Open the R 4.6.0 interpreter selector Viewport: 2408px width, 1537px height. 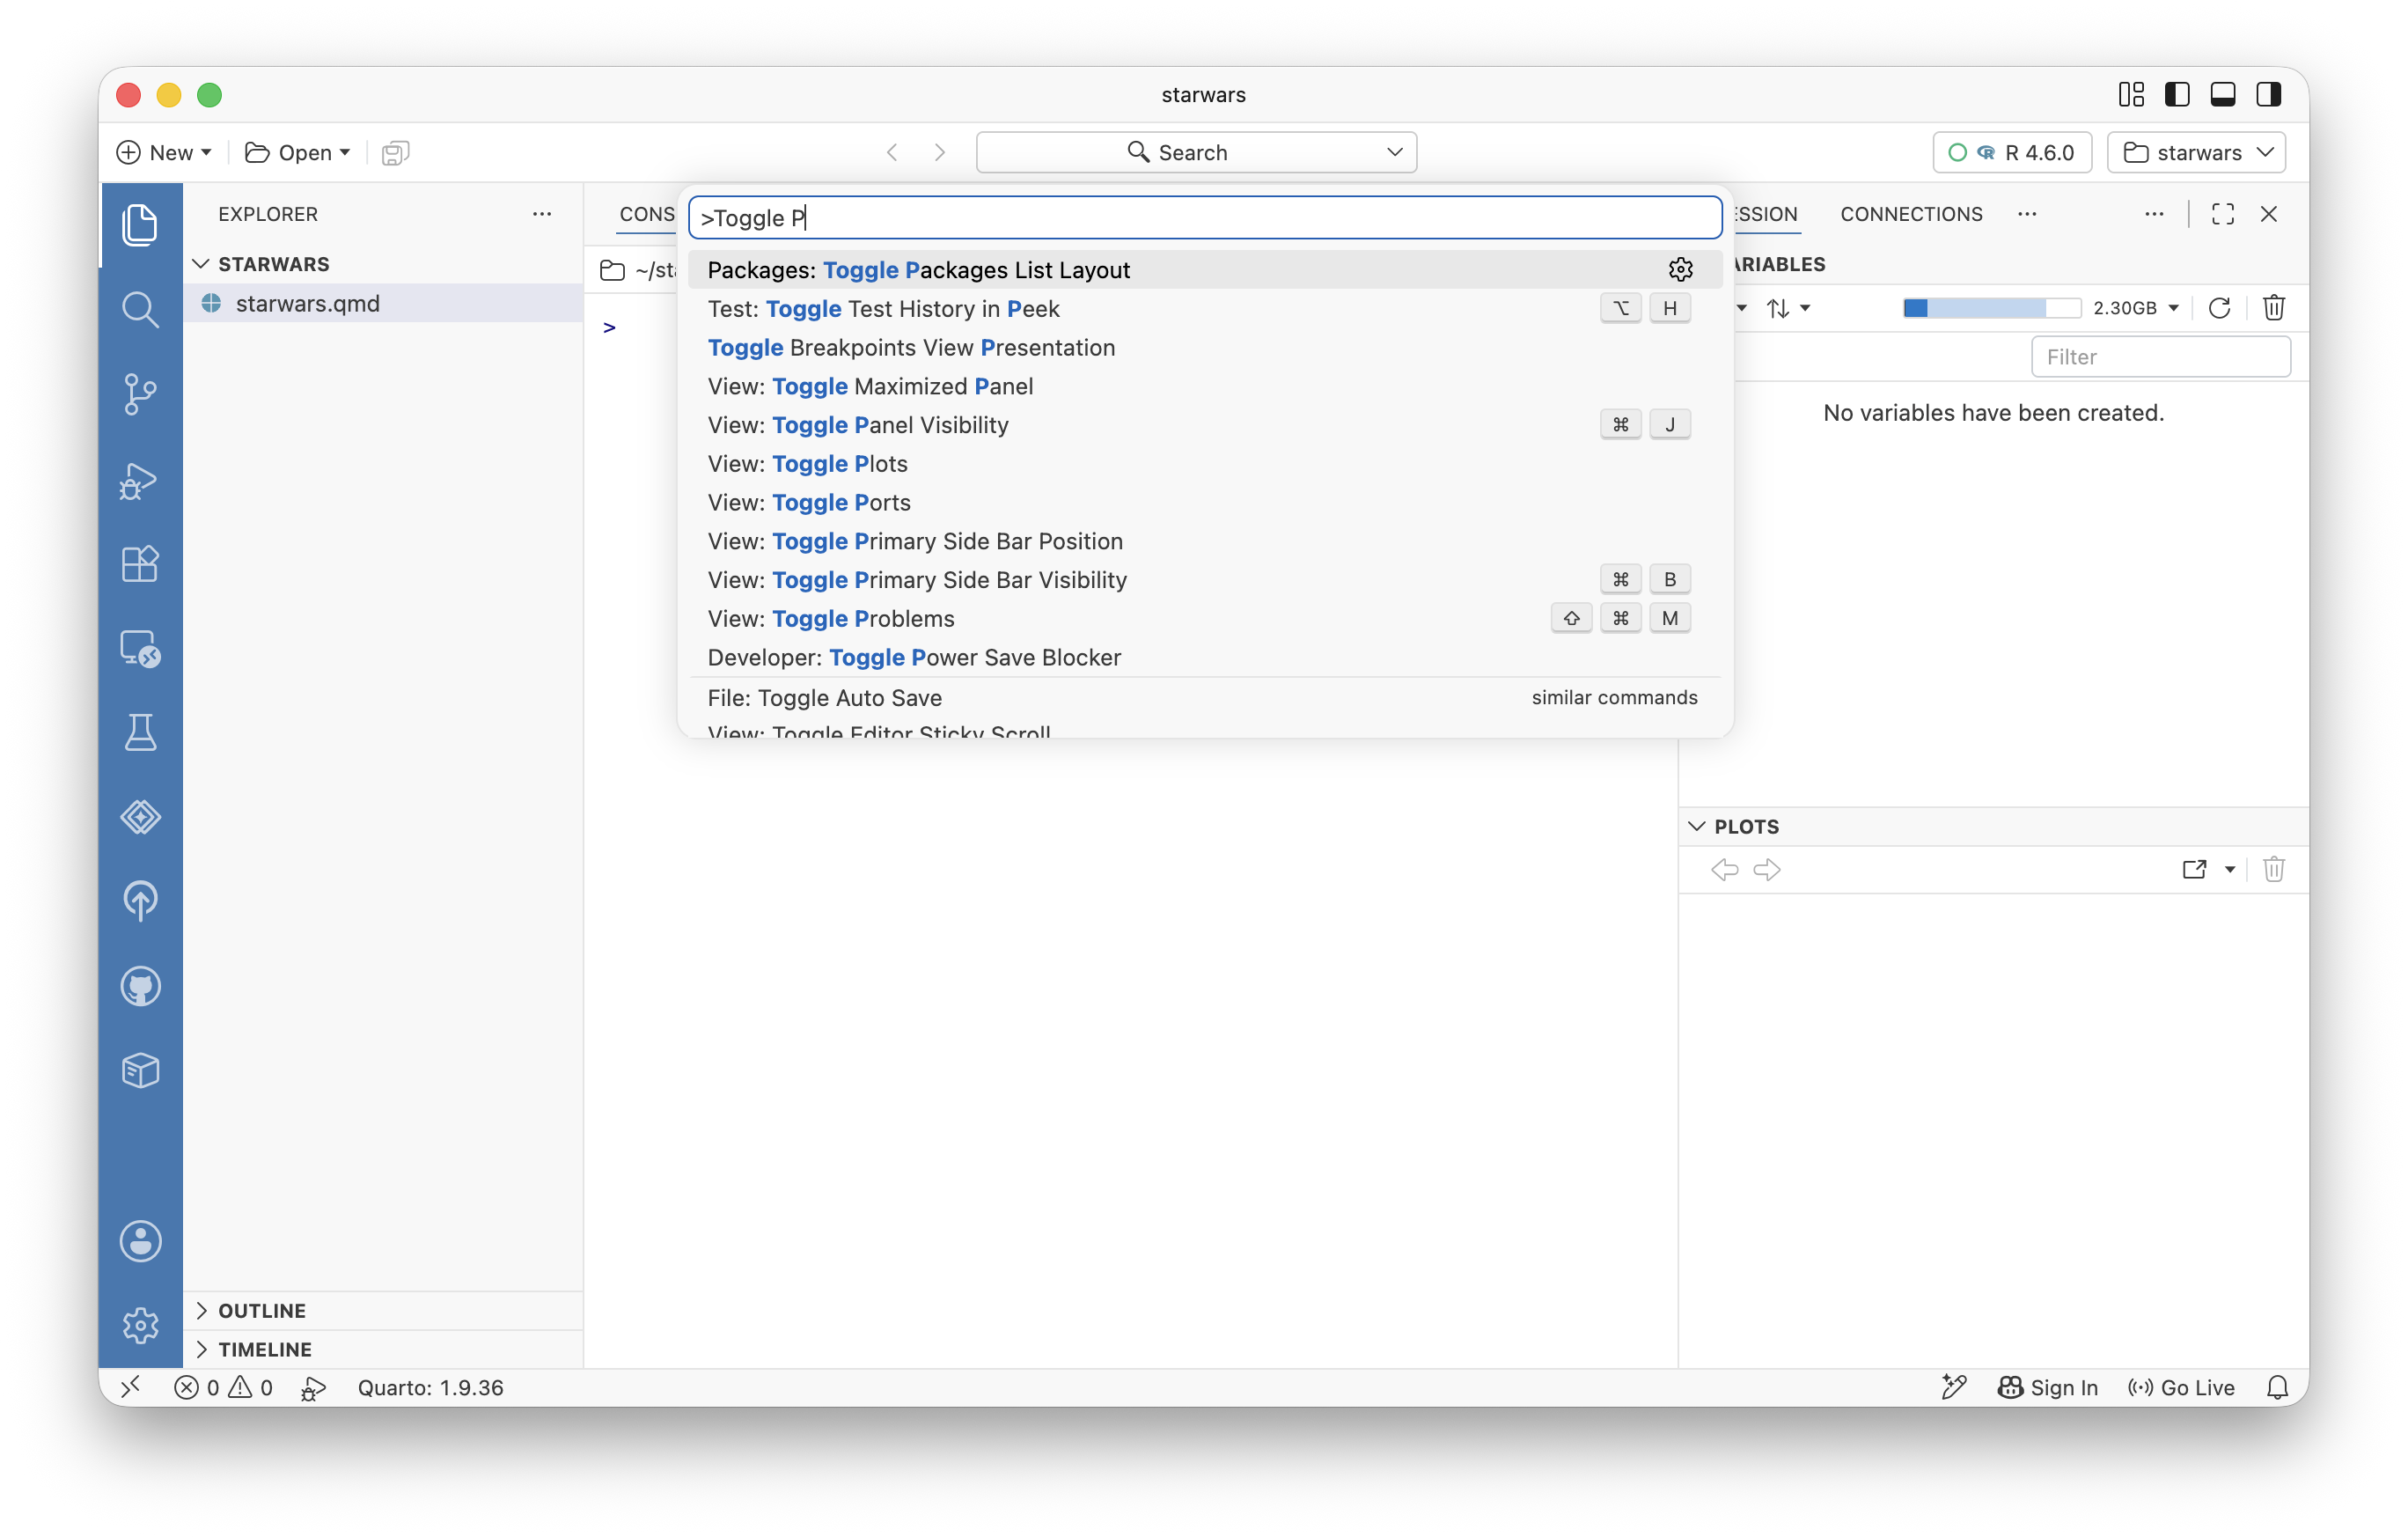[2012, 152]
